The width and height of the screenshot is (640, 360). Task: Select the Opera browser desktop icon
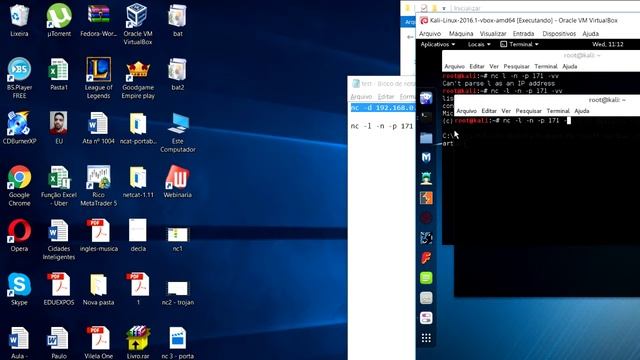(19, 235)
